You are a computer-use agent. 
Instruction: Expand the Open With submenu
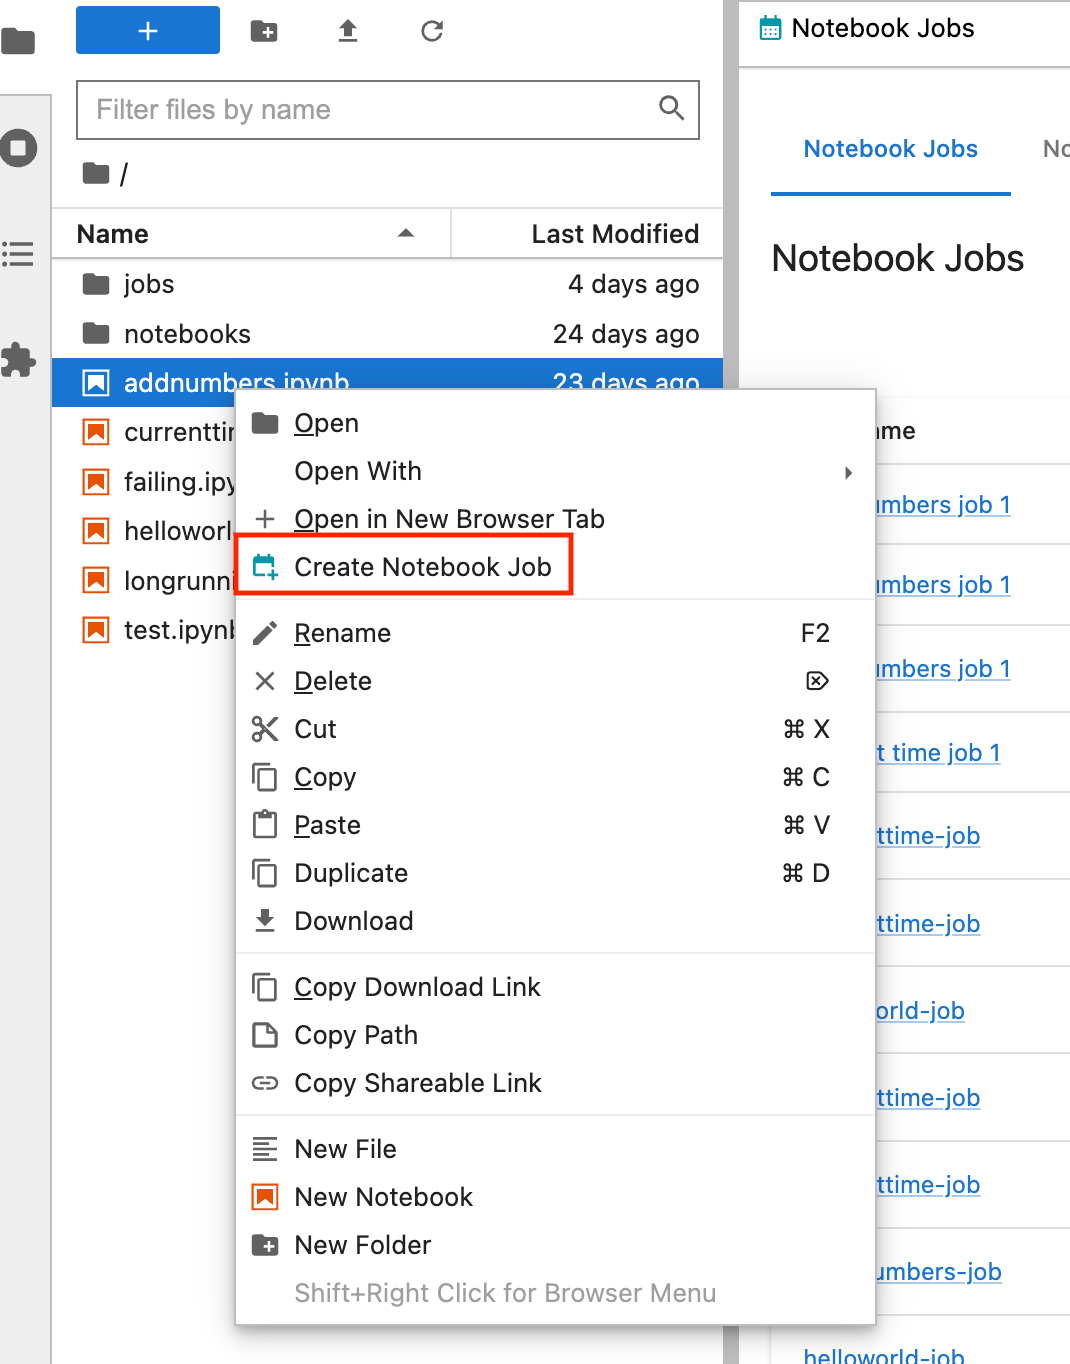tap(358, 471)
